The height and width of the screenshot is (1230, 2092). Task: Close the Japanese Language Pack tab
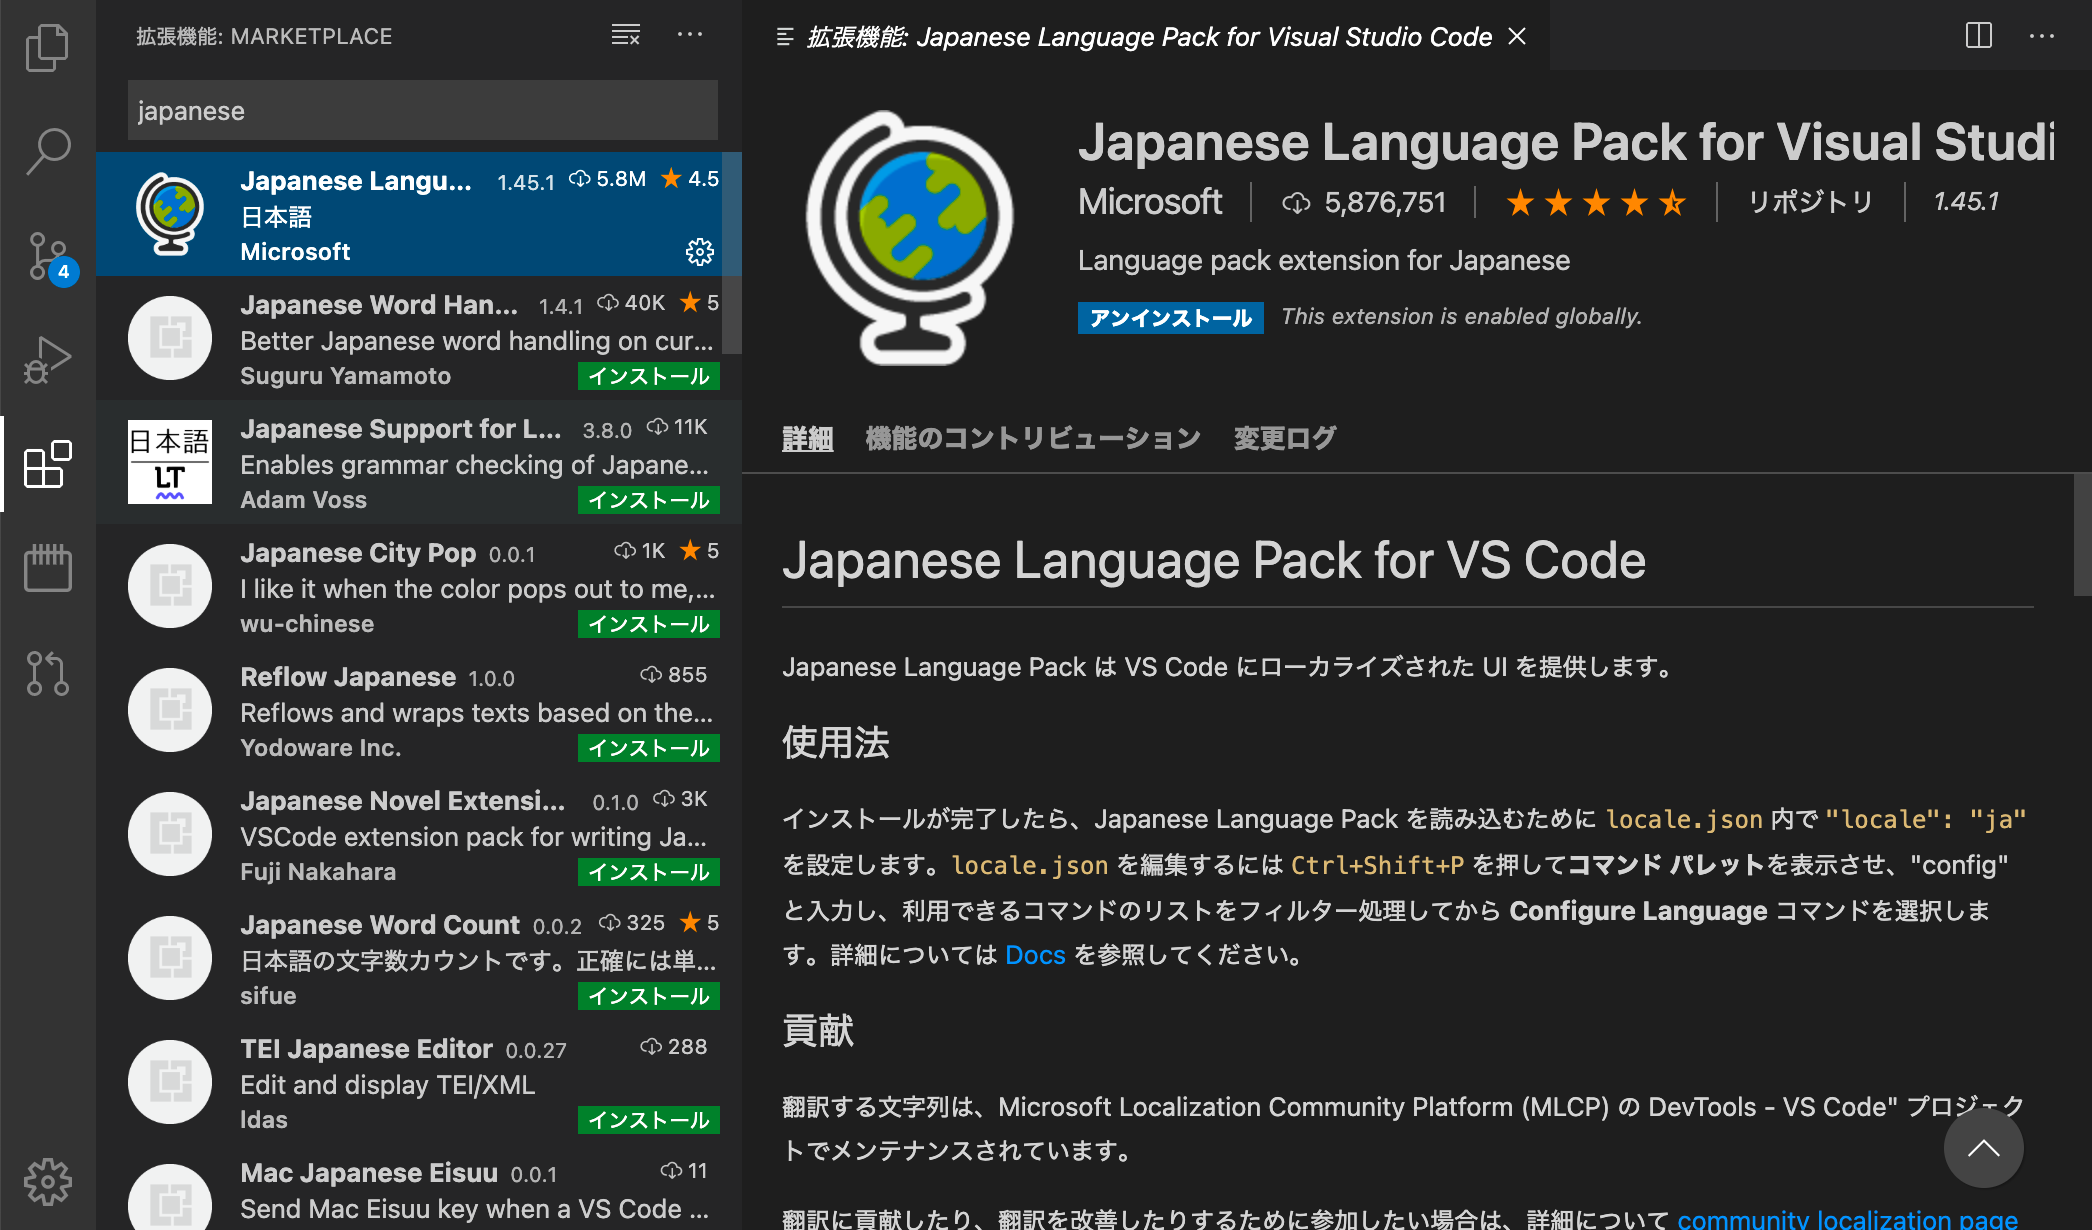pos(1517,36)
